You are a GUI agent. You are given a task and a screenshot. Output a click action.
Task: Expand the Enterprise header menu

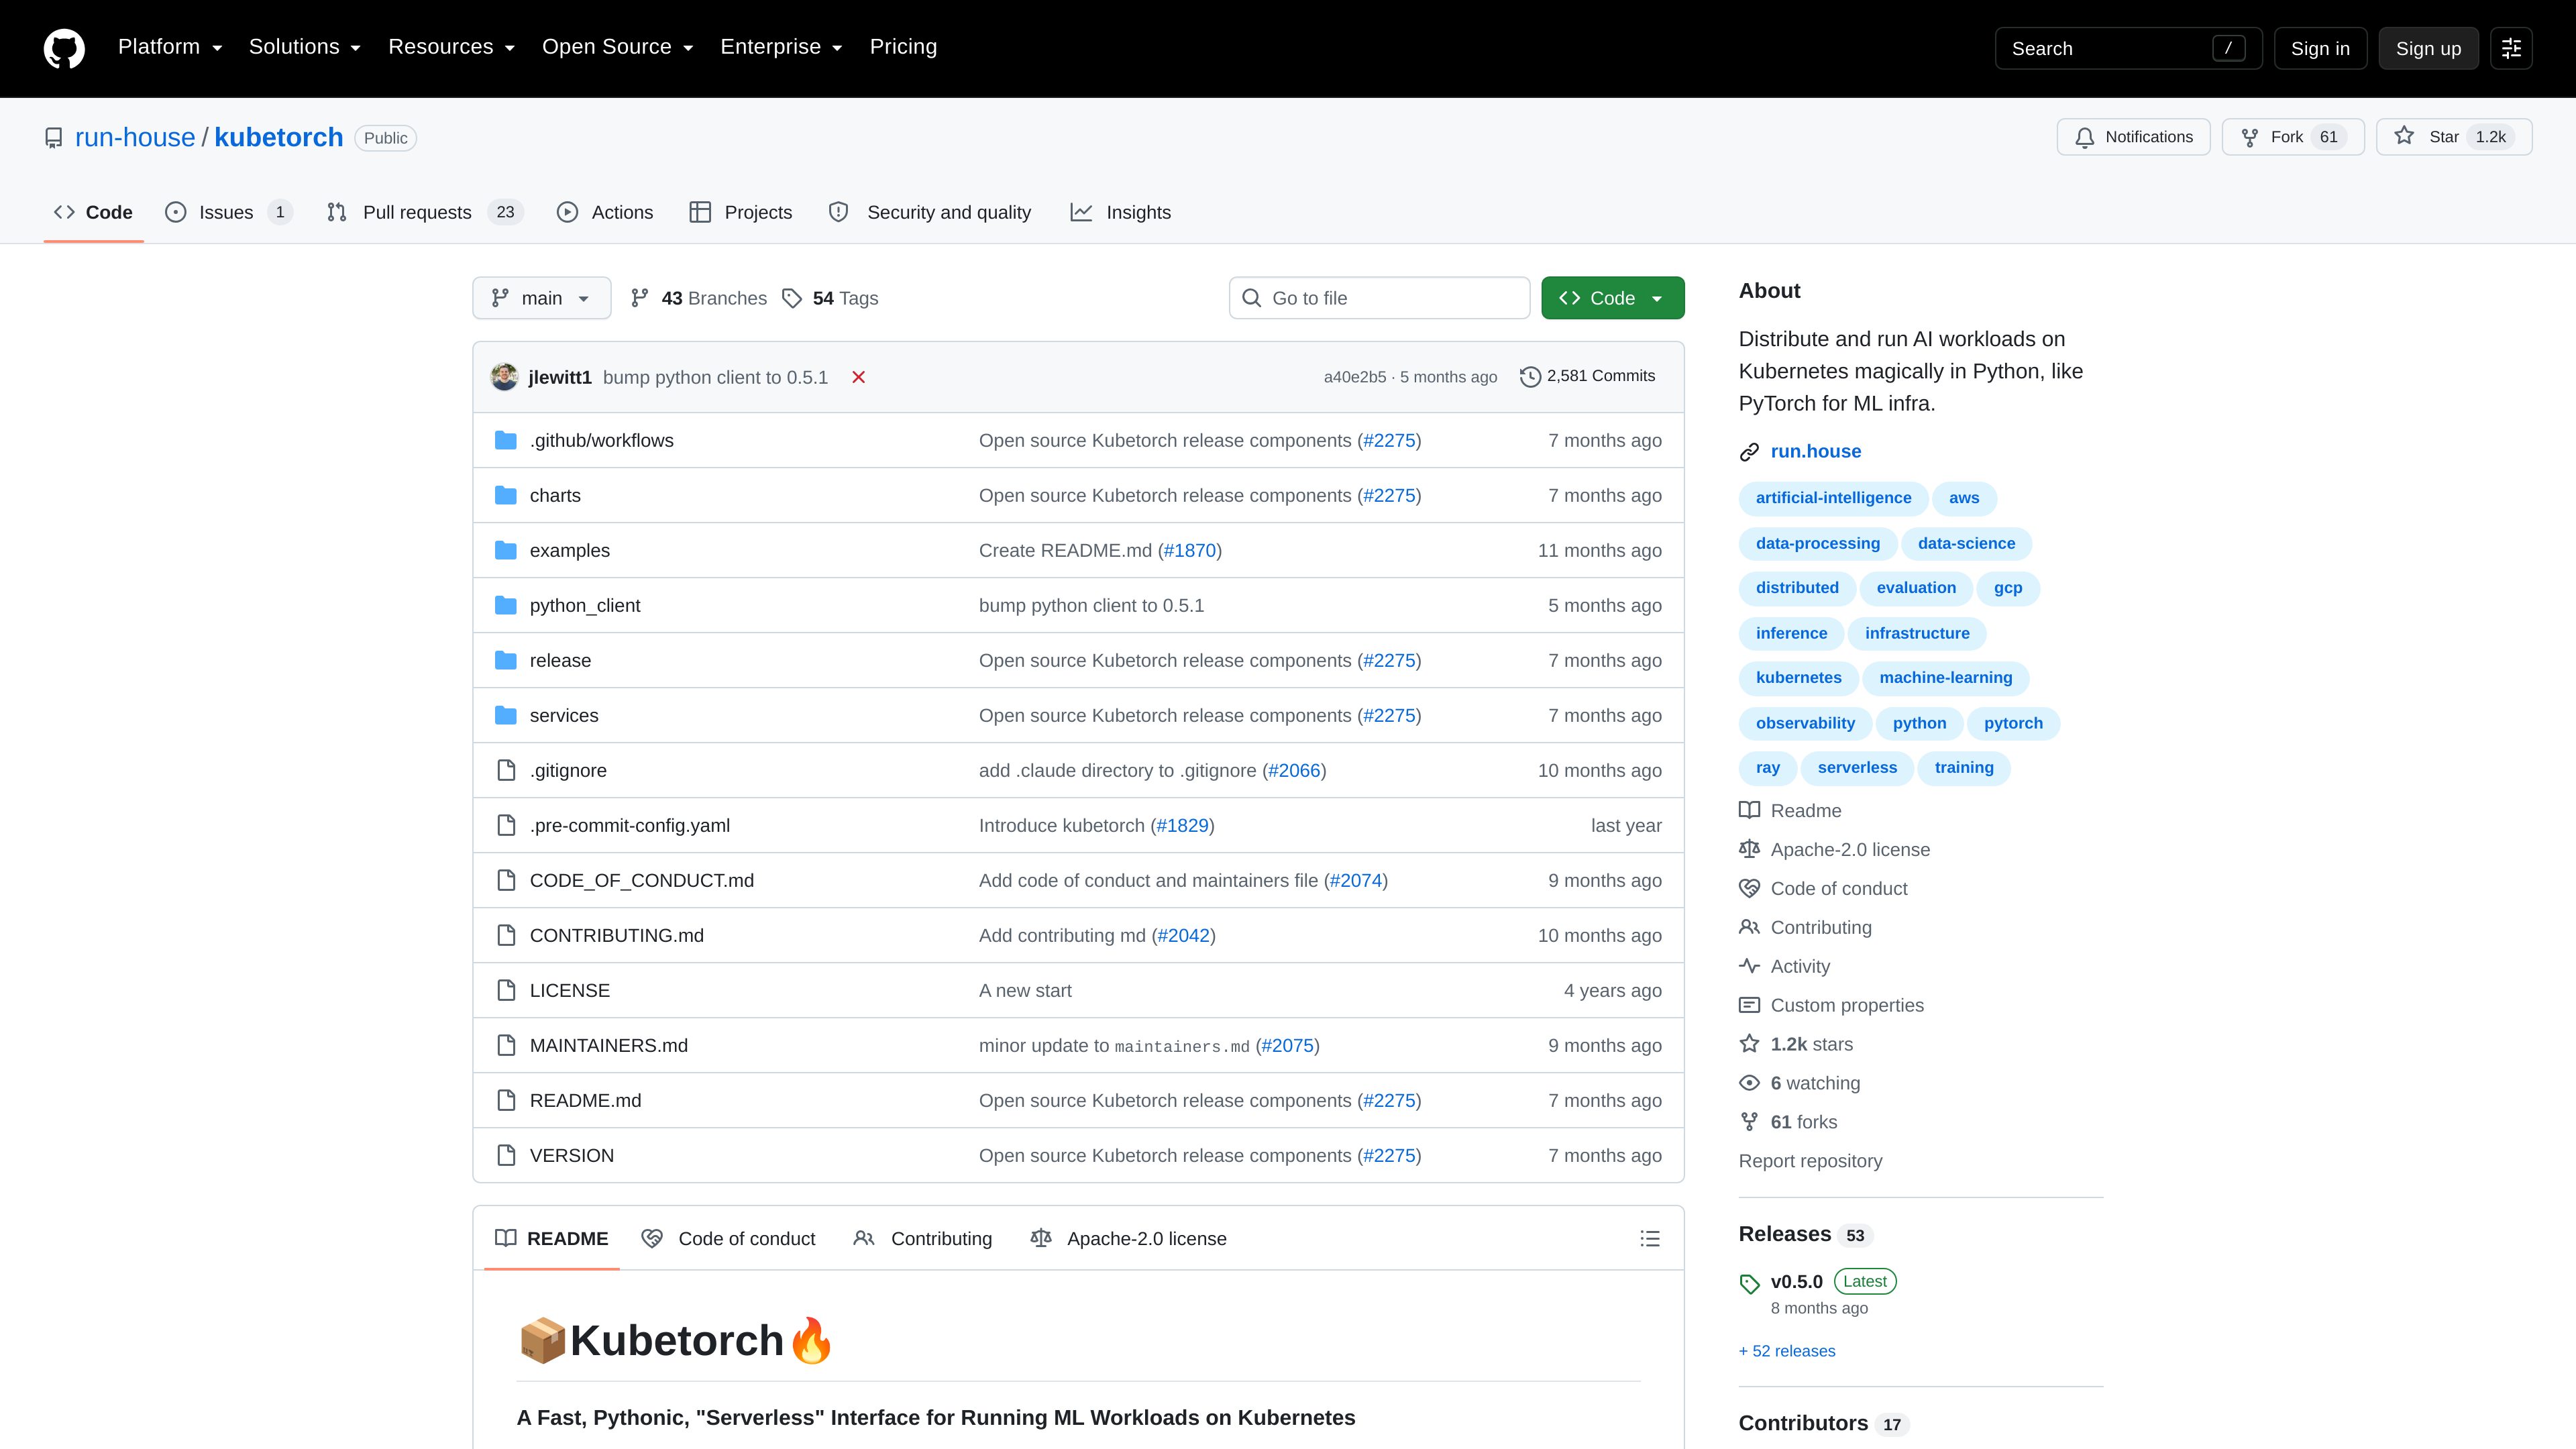click(781, 47)
